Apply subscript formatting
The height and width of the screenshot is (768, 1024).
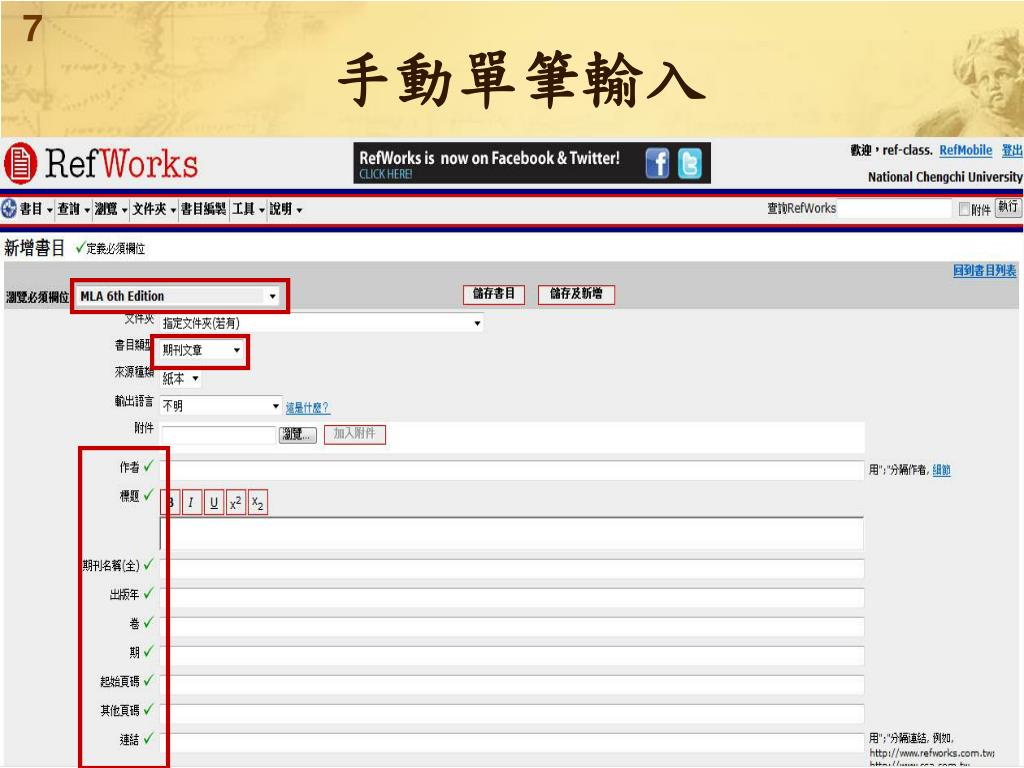pyautogui.click(x=258, y=502)
